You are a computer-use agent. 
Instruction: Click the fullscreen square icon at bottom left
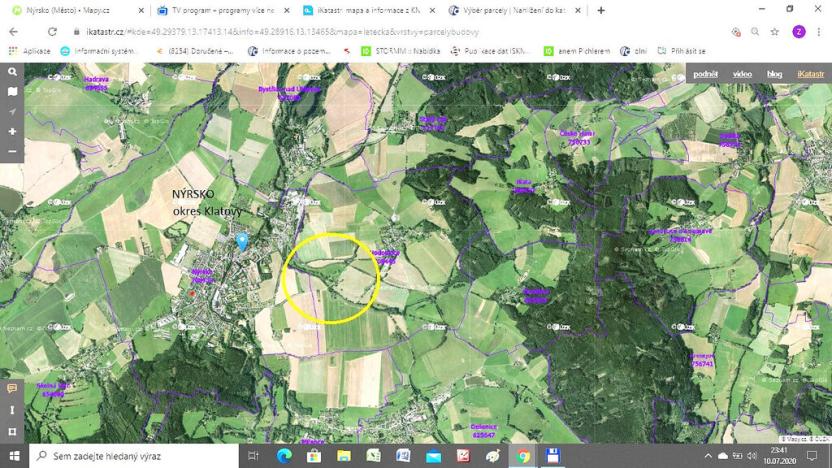click(12, 431)
